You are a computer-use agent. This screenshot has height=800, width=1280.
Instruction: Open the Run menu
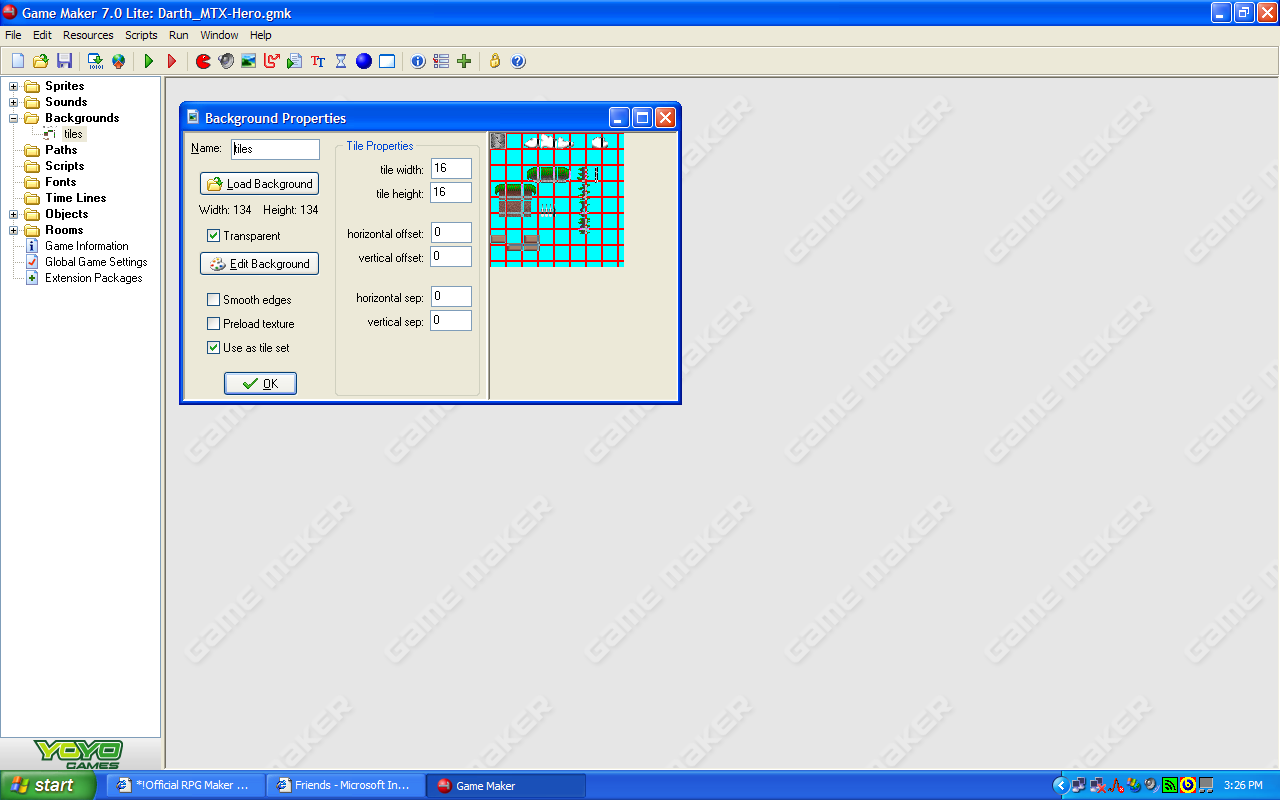[178, 34]
